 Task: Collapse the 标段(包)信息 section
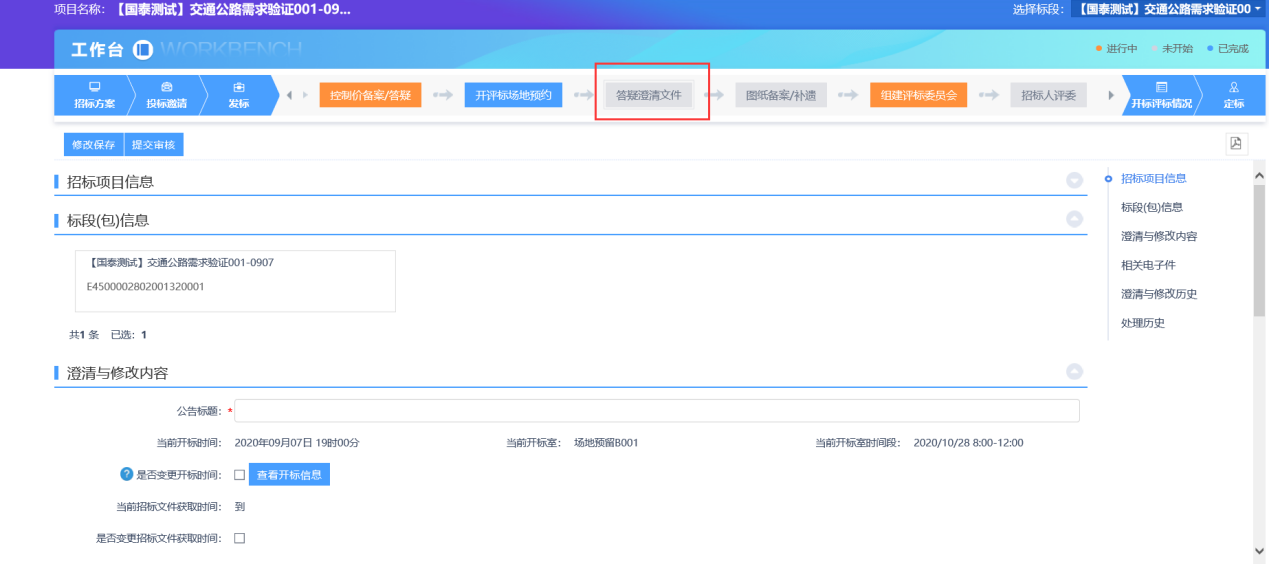(x=1075, y=219)
